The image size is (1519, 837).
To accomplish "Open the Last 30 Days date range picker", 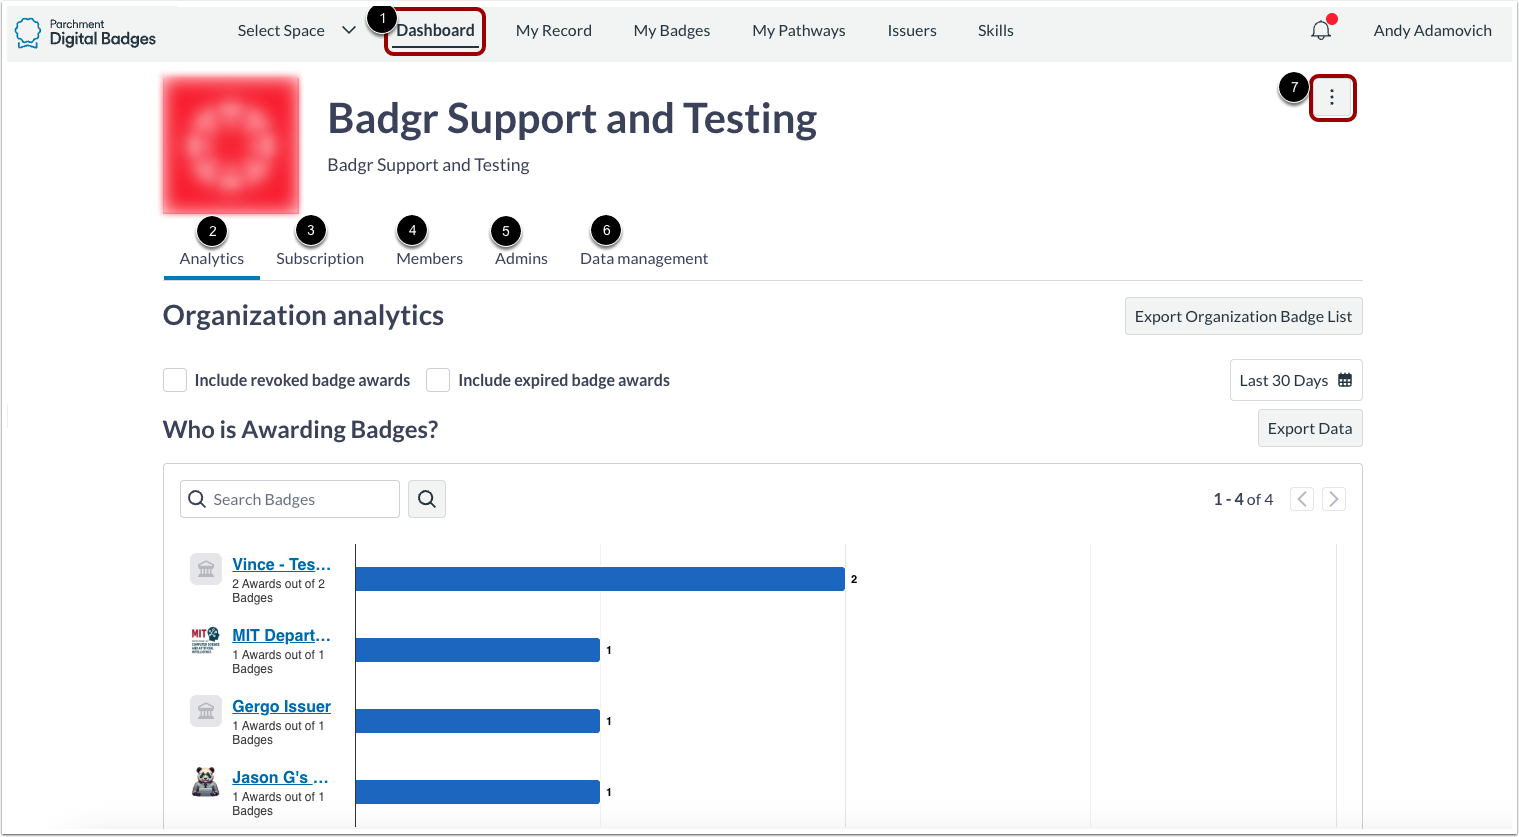I will (1296, 380).
